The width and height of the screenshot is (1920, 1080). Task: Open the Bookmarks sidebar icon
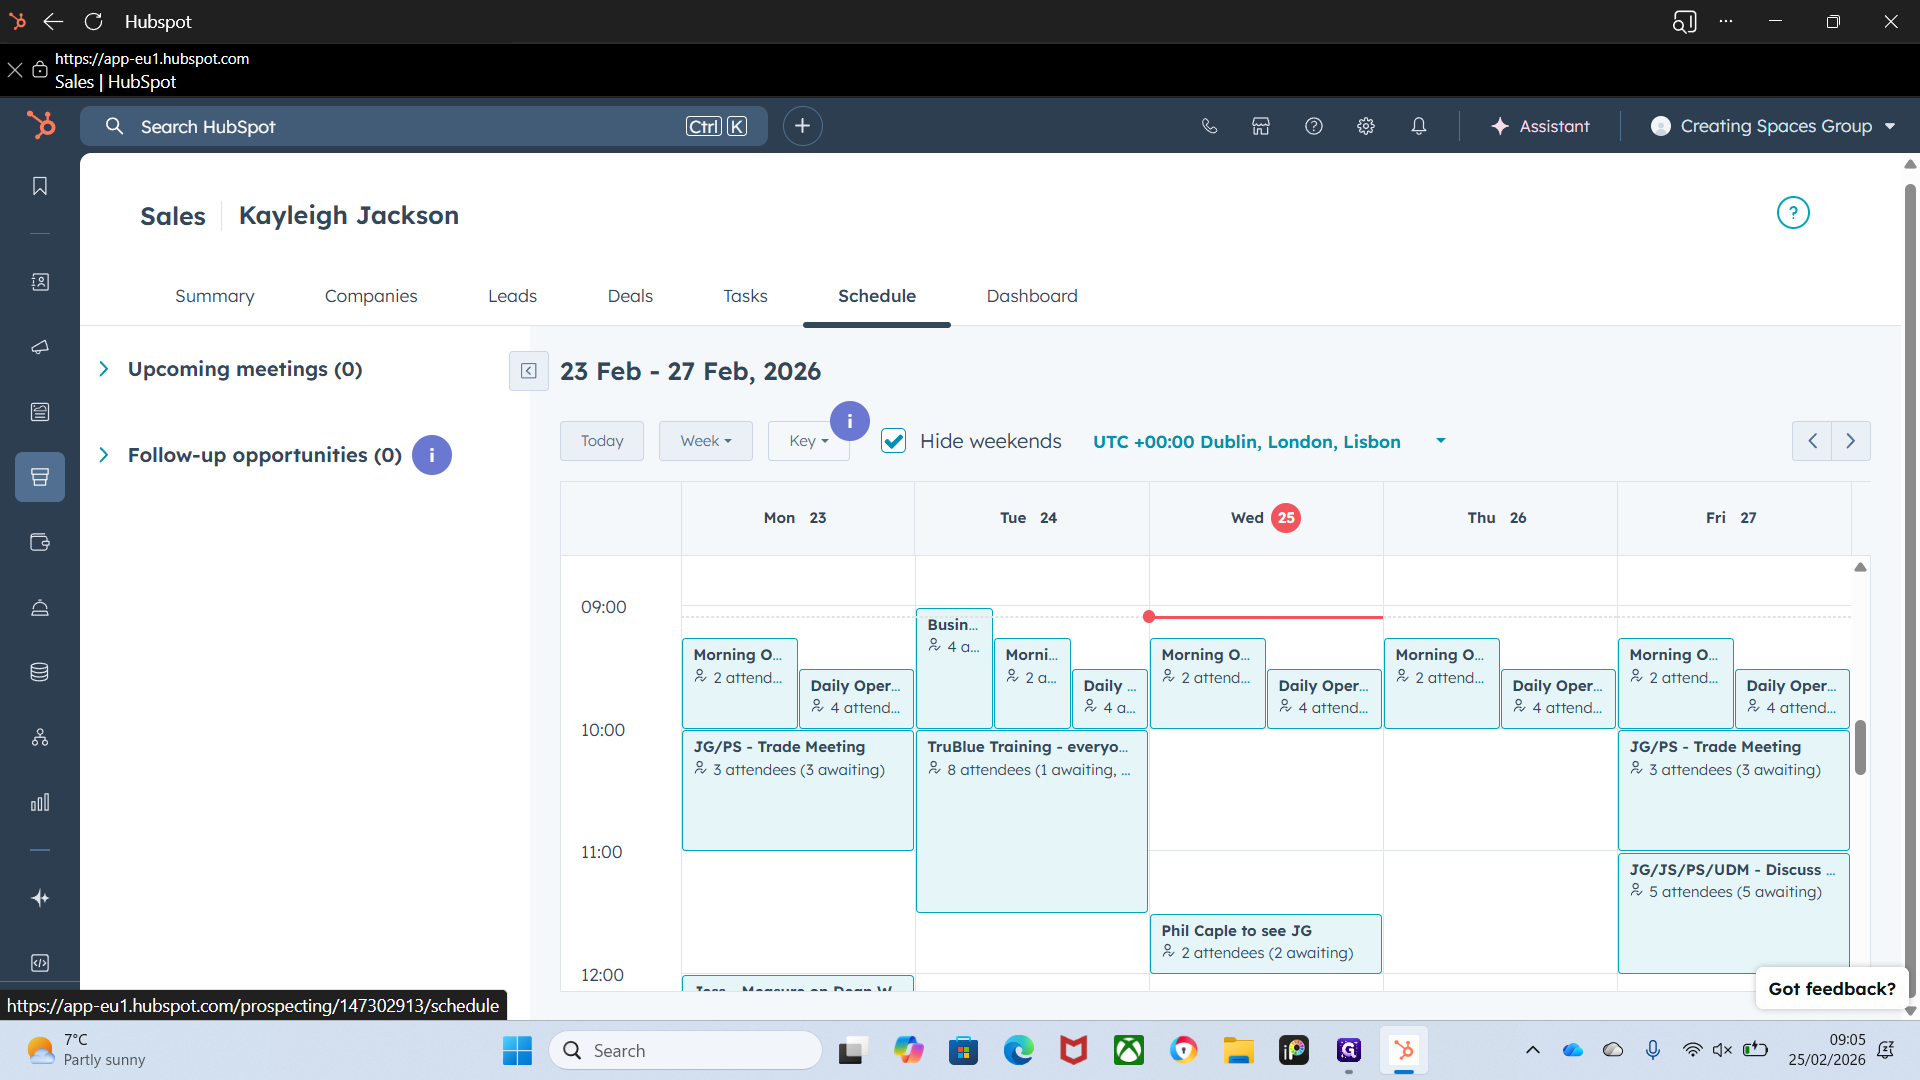(40, 186)
